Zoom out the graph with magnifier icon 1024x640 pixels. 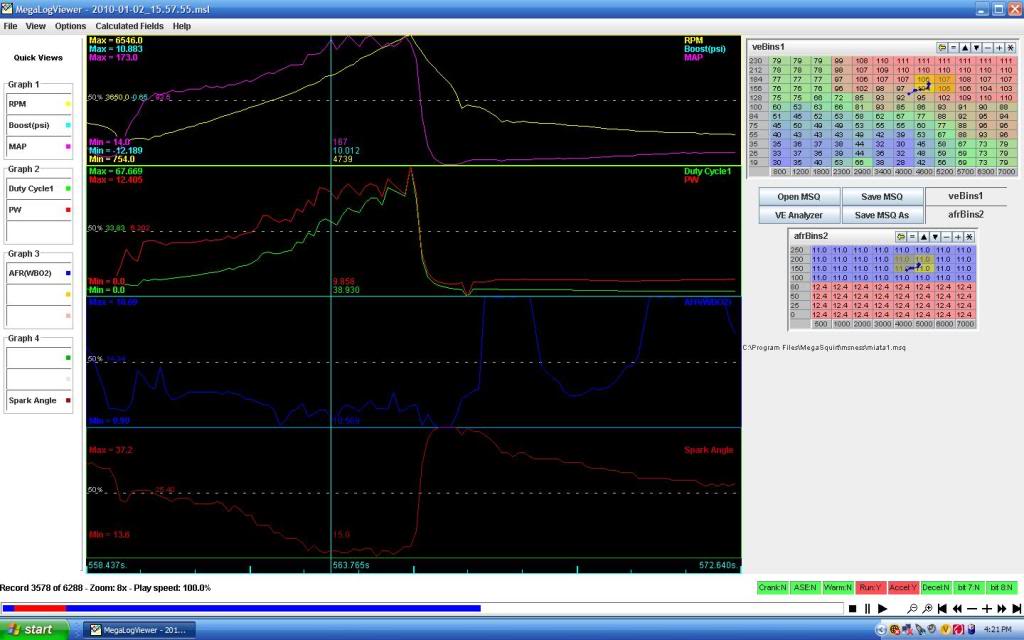912,608
